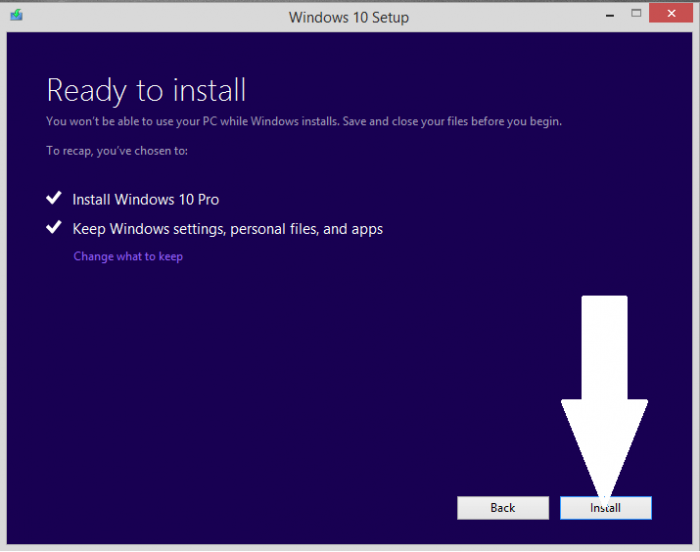Click Keep Windows settings, personal files, and apps
Screen dimensions: 700x552
[228, 229]
